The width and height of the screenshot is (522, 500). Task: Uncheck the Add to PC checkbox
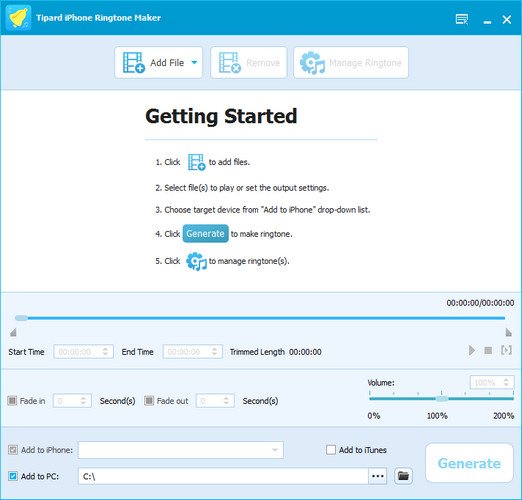pos(13,476)
